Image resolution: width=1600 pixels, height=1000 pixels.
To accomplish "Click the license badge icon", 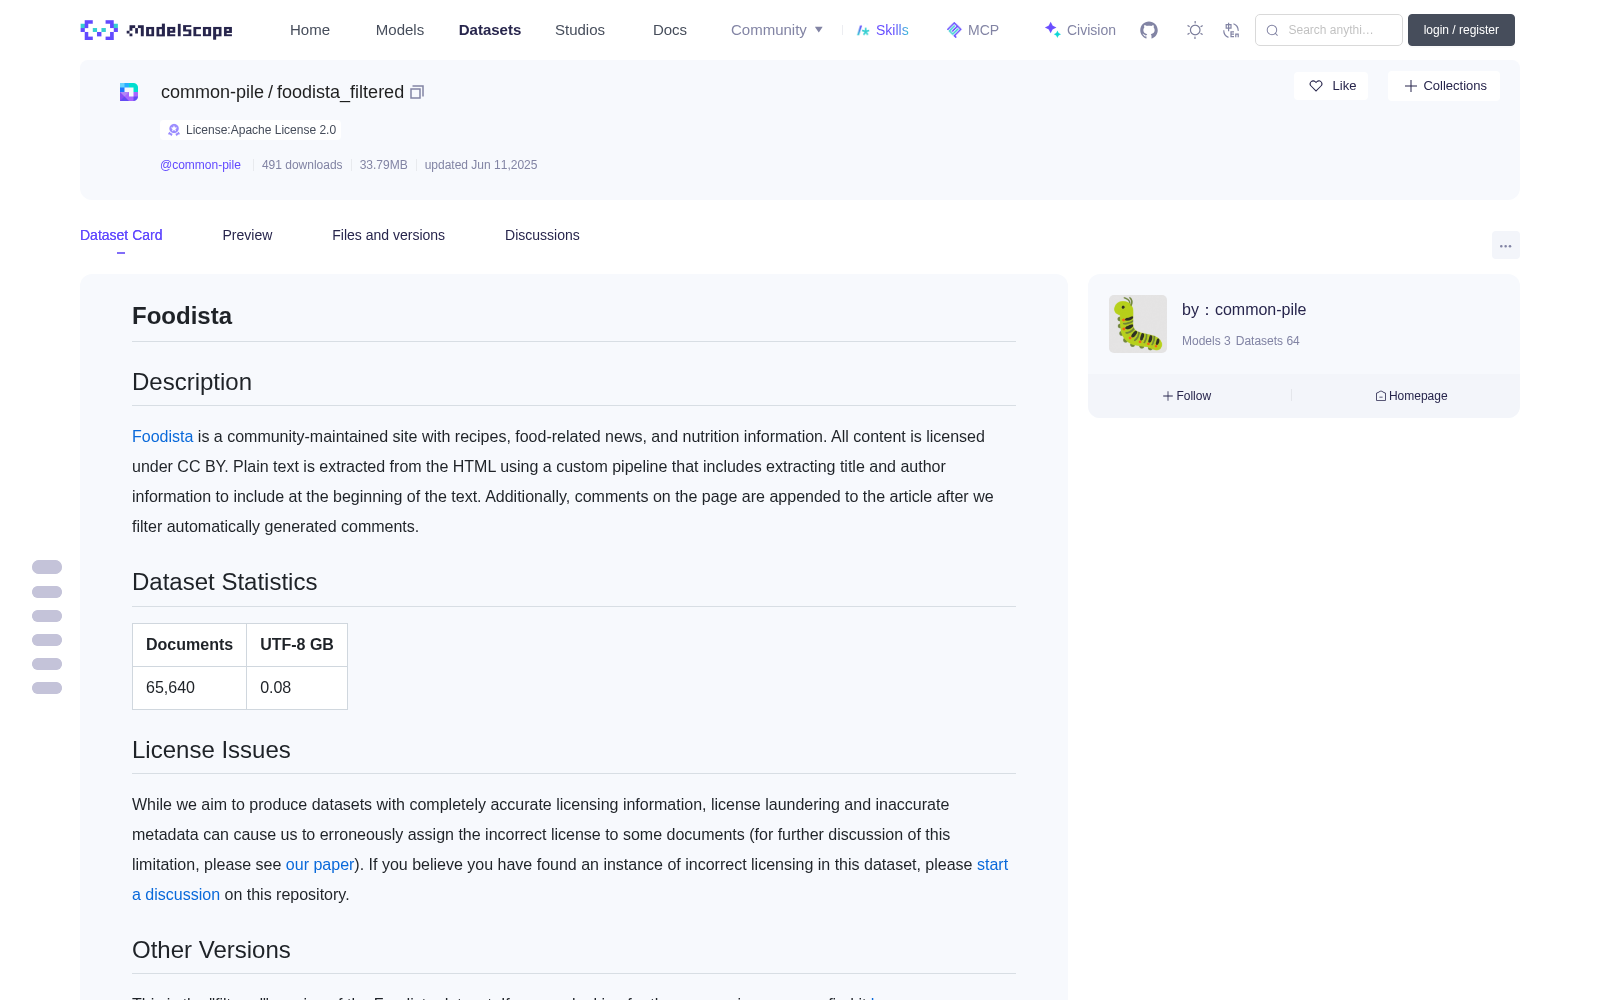I will 174,130.
